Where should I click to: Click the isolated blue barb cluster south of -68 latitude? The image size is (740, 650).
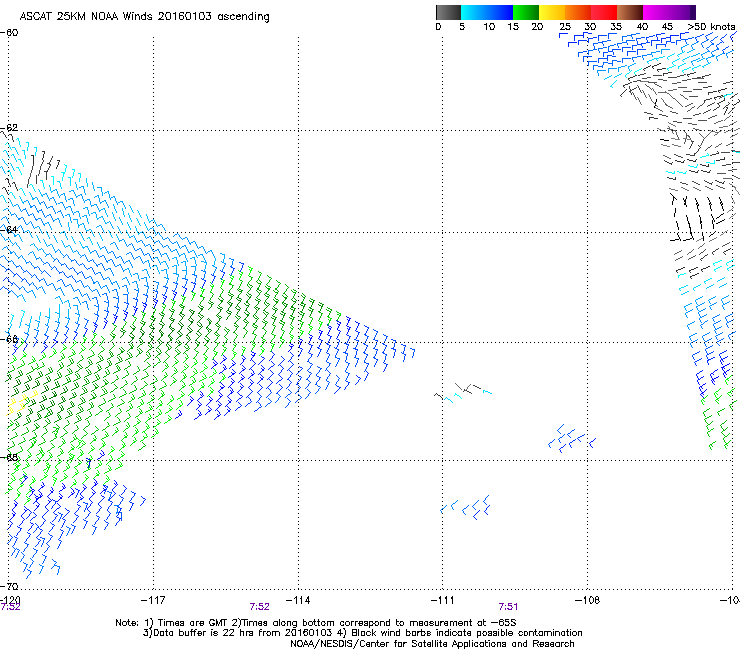(x=466, y=507)
